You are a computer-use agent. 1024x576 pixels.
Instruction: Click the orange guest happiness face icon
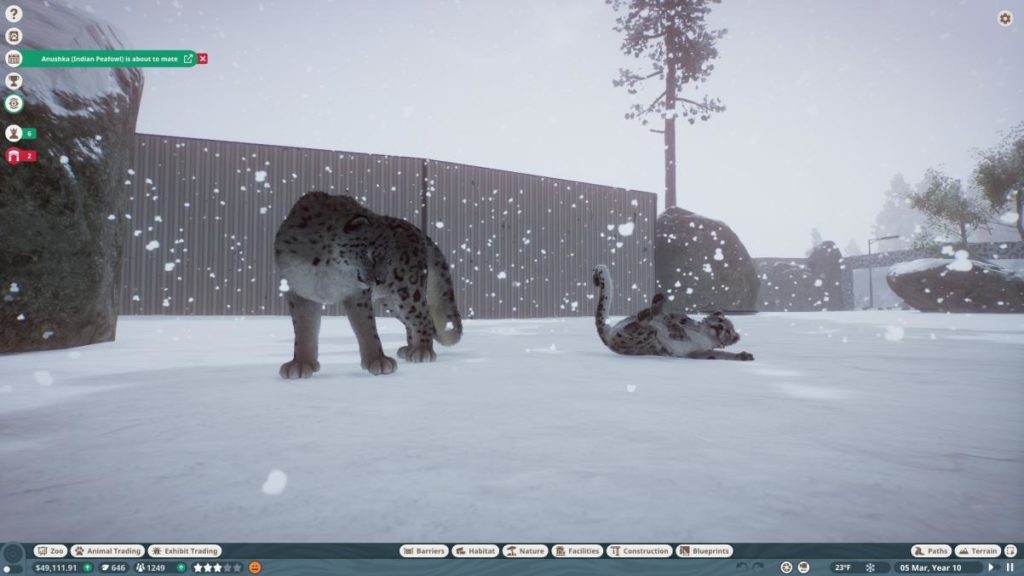click(255, 568)
